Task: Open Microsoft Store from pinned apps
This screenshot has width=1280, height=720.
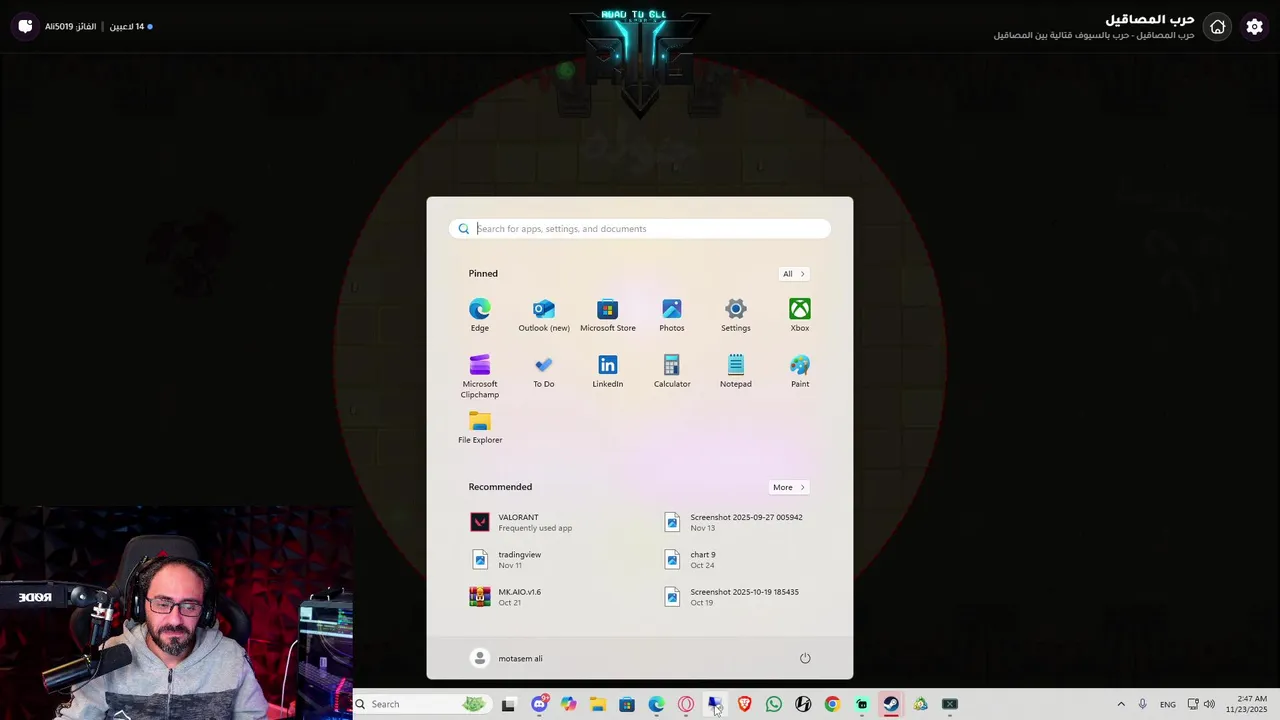Action: click(x=608, y=315)
